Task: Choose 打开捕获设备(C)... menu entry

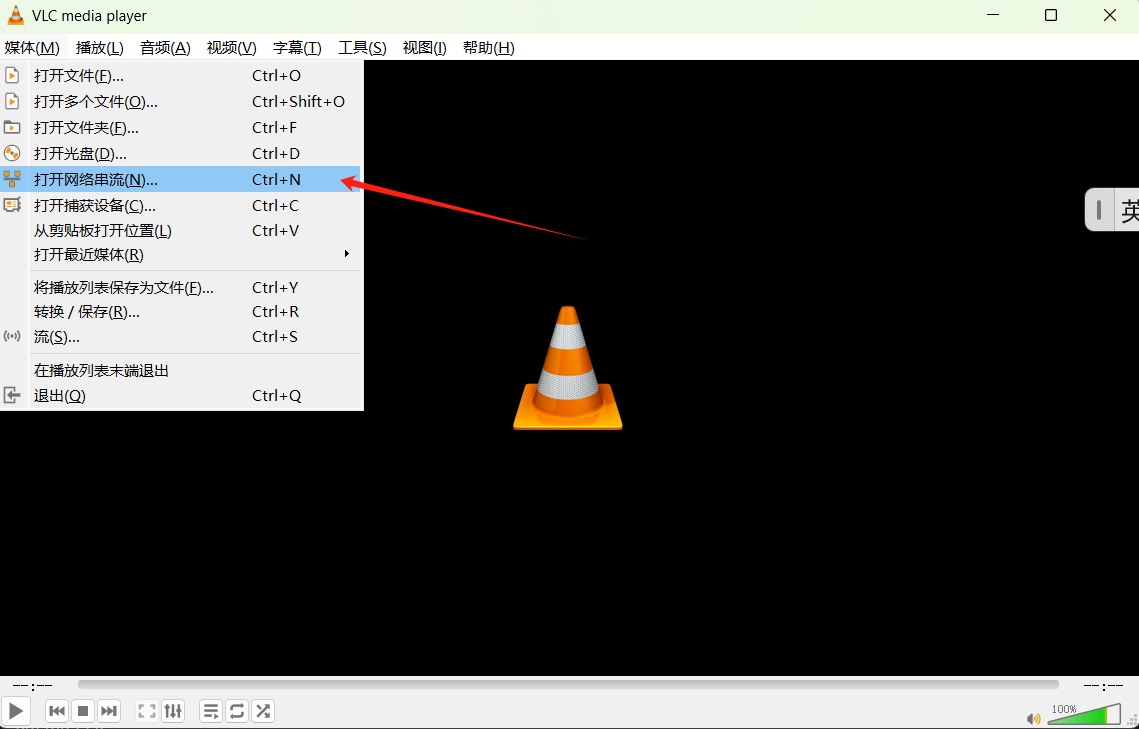Action: [x=181, y=205]
